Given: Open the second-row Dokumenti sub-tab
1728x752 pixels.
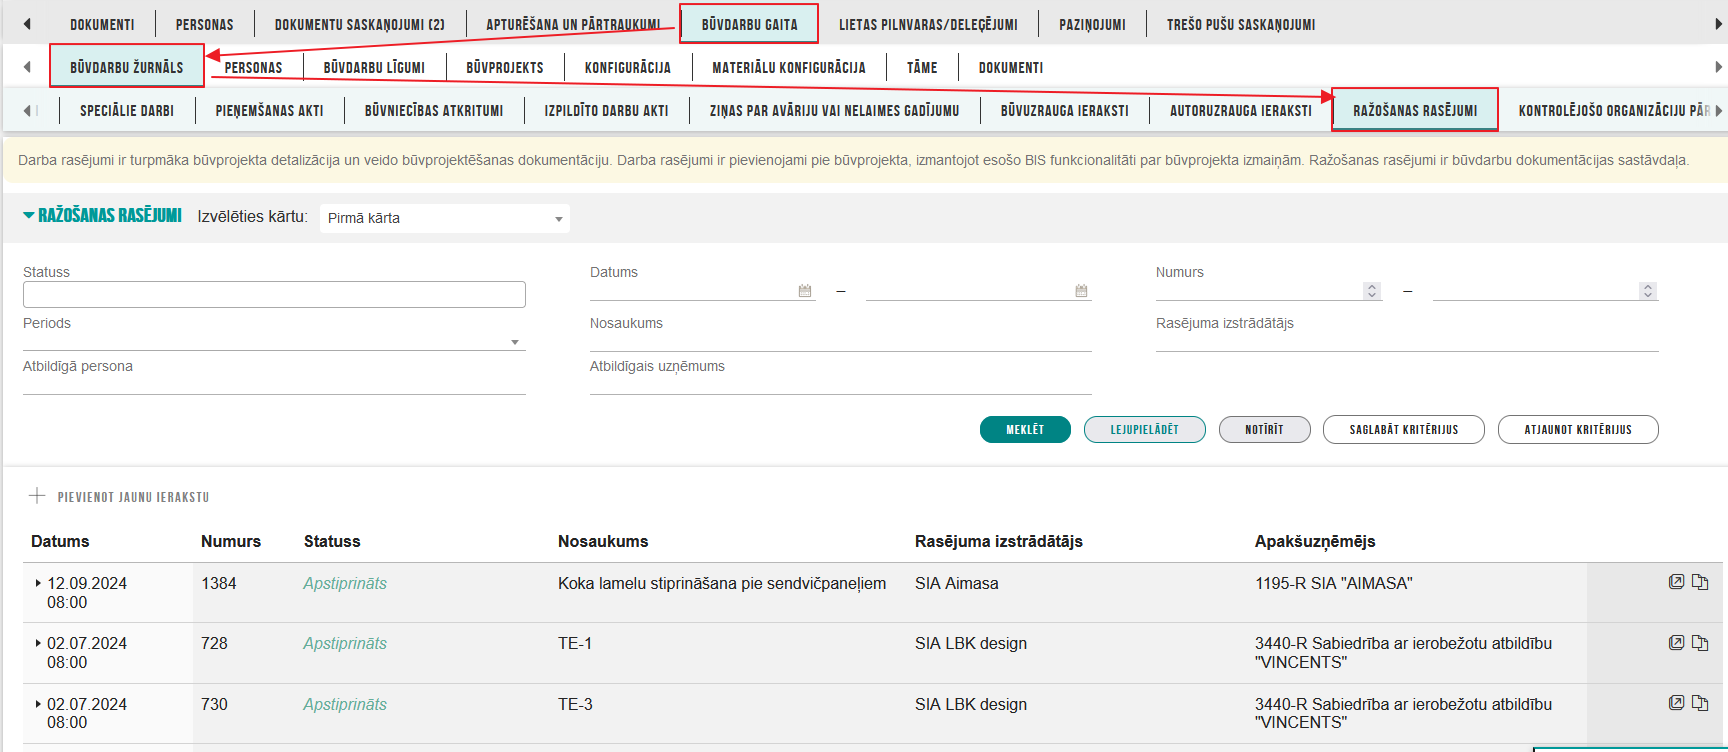Looking at the screenshot, I should pyautogui.click(x=1011, y=67).
